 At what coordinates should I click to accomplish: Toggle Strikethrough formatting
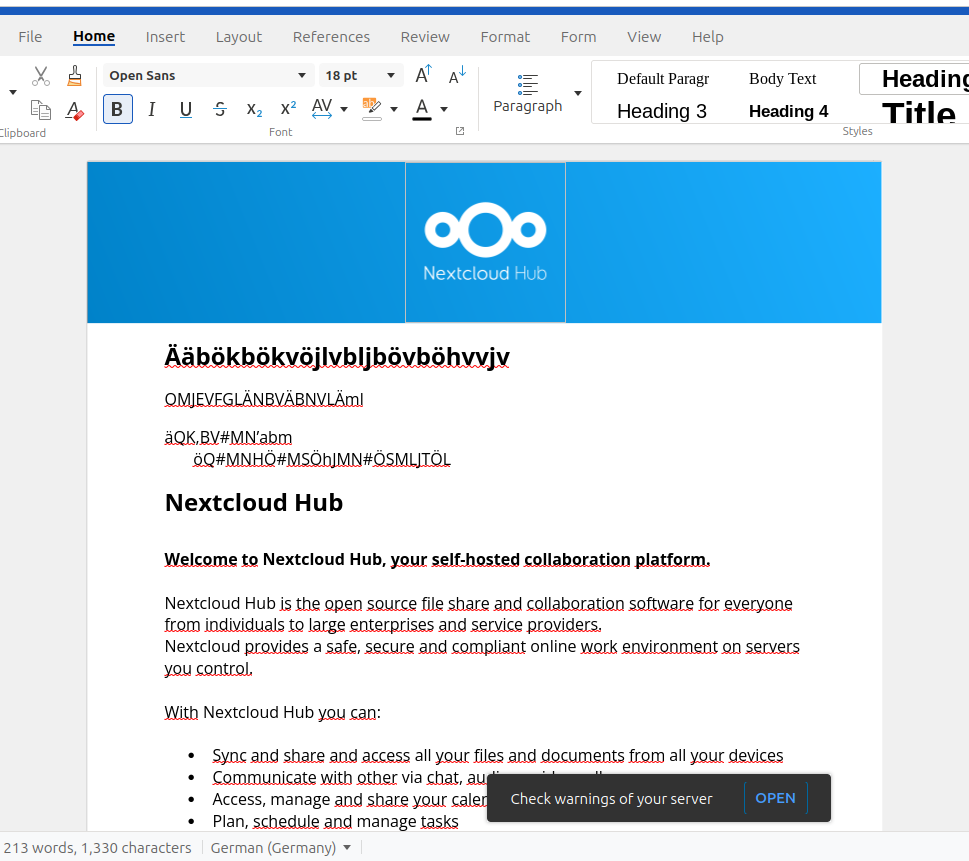pyautogui.click(x=220, y=109)
